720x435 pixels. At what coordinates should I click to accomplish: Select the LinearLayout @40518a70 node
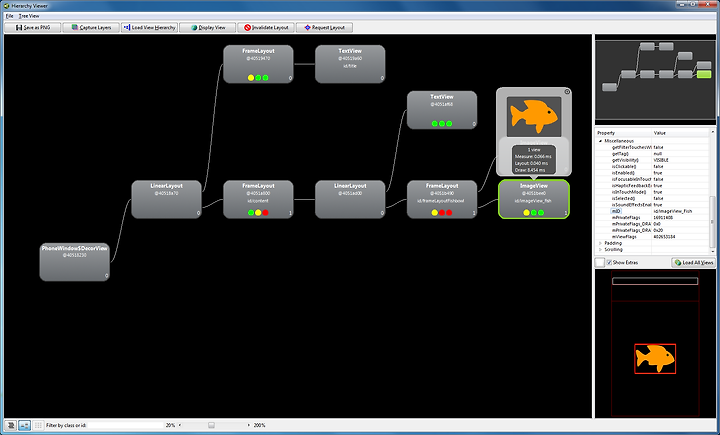pos(166,199)
